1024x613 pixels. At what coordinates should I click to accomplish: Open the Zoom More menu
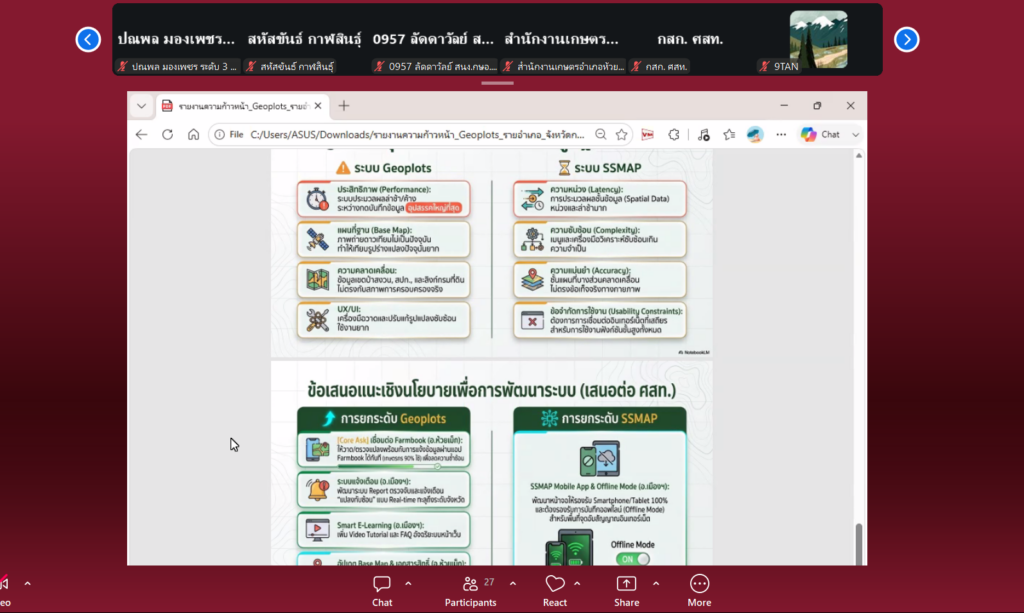(x=699, y=591)
